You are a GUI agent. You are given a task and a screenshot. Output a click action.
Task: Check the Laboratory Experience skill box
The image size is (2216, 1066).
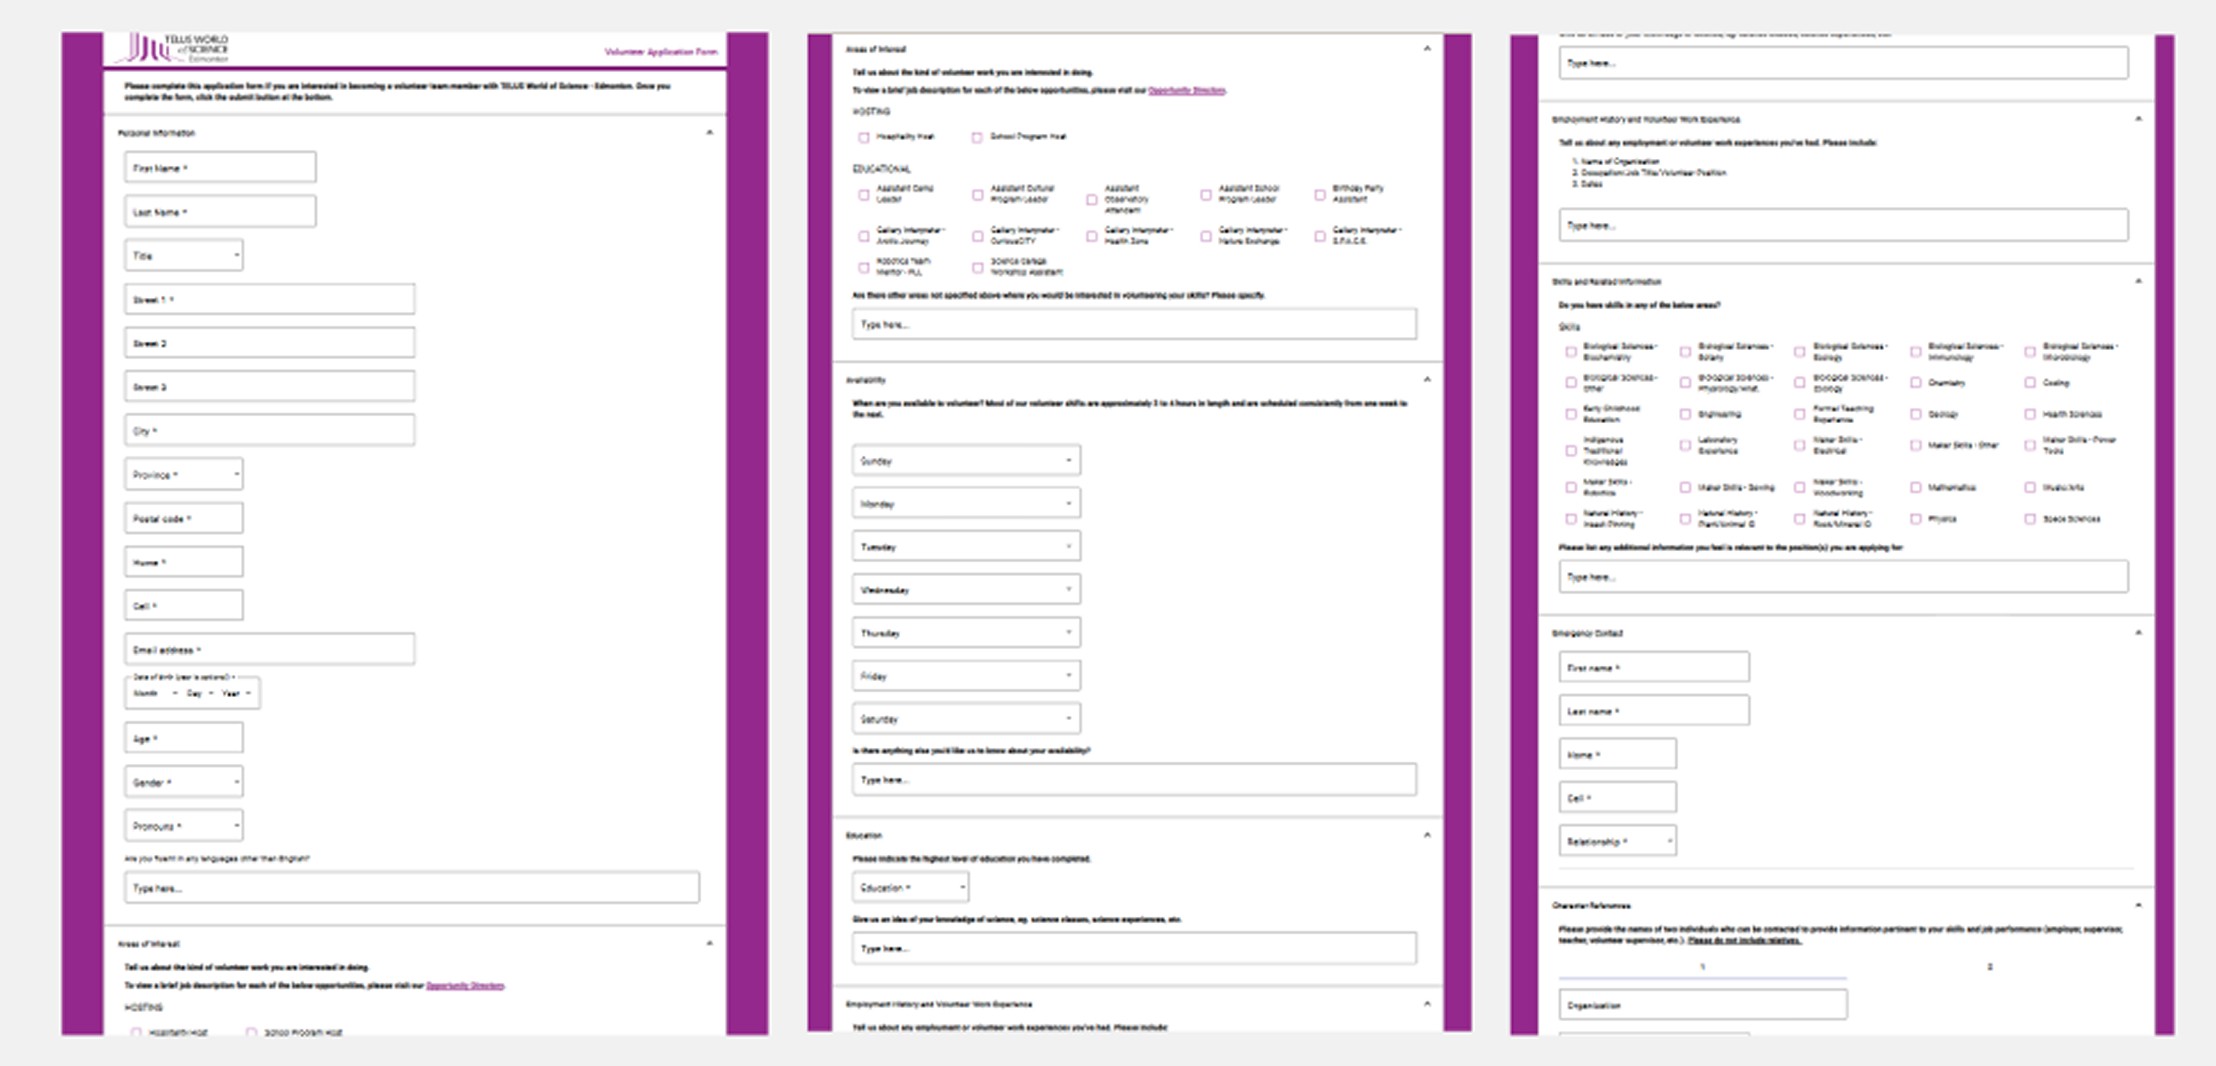click(x=1685, y=445)
